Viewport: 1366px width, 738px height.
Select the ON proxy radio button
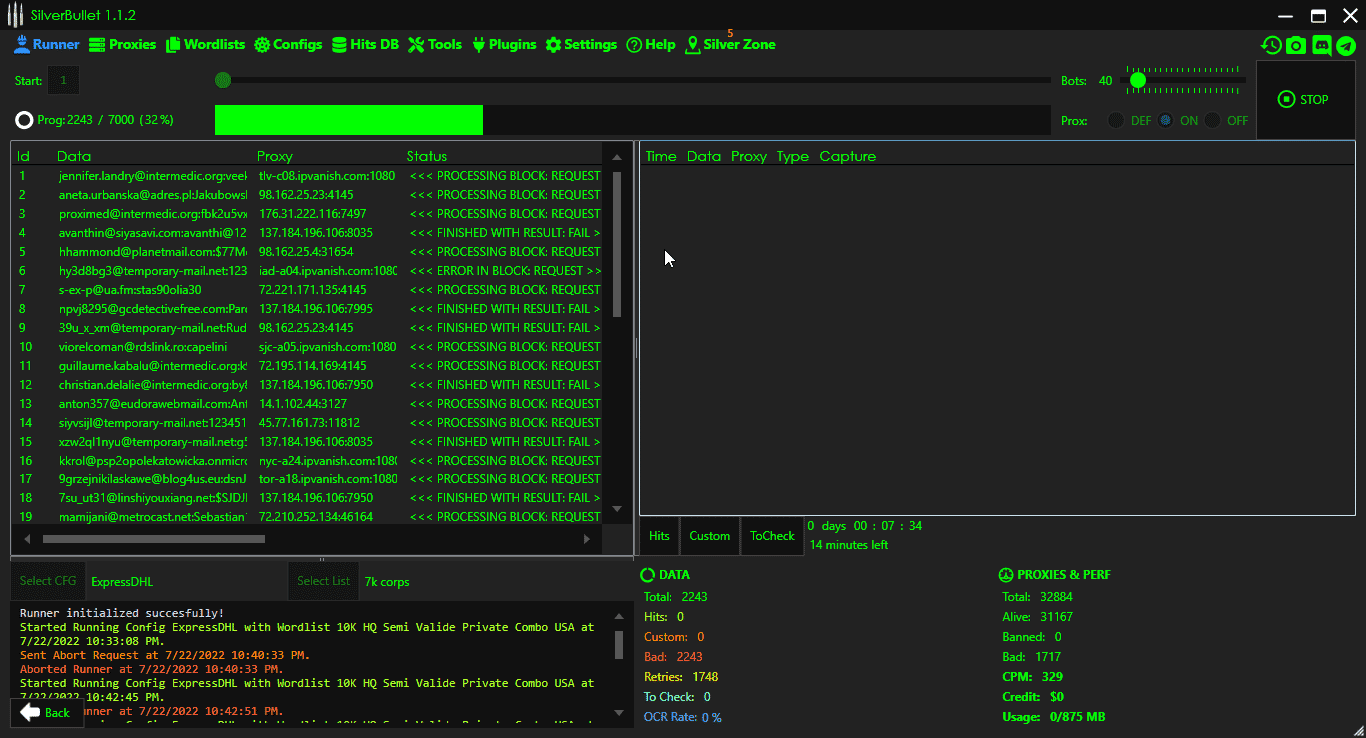(1165, 120)
